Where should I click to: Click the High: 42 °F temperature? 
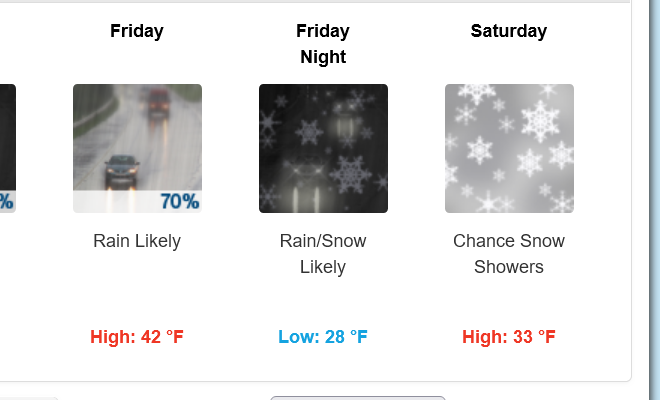click(137, 337)
